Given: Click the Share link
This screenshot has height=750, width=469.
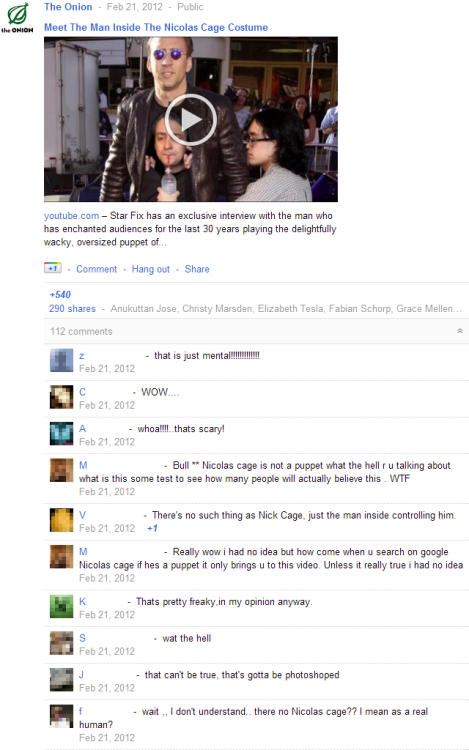Looking at the screenshot, I should pyautogui.click(x=197, y=269).
